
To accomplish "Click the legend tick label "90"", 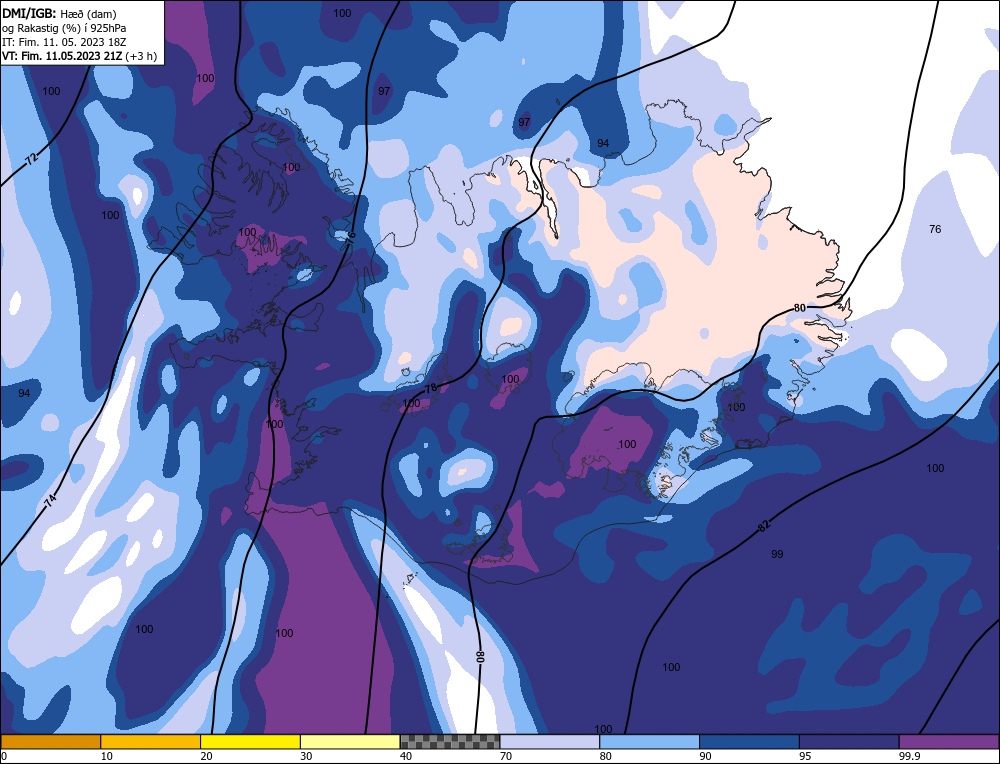I will [x=705, y=756].
